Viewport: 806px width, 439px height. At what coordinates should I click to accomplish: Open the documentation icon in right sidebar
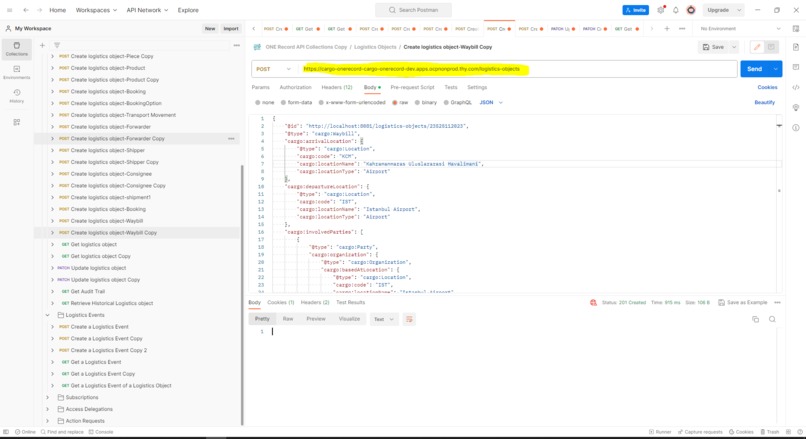[796, 47]
